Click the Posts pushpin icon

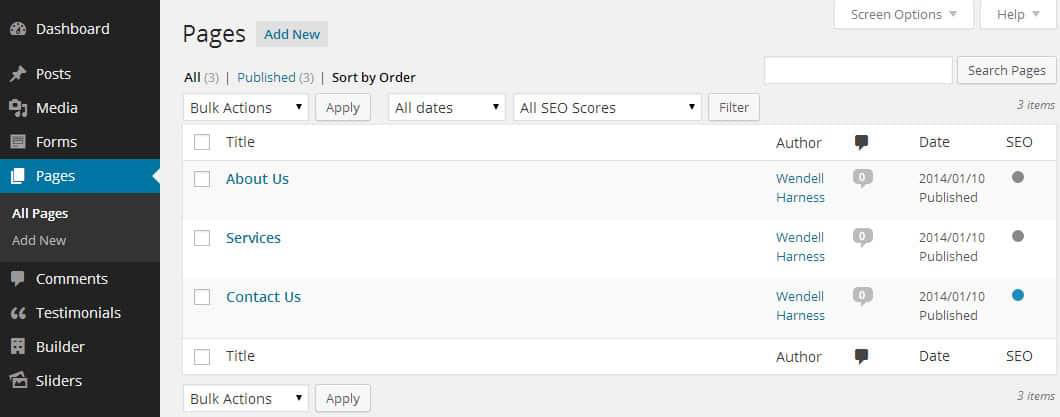[x=18, y=74]
